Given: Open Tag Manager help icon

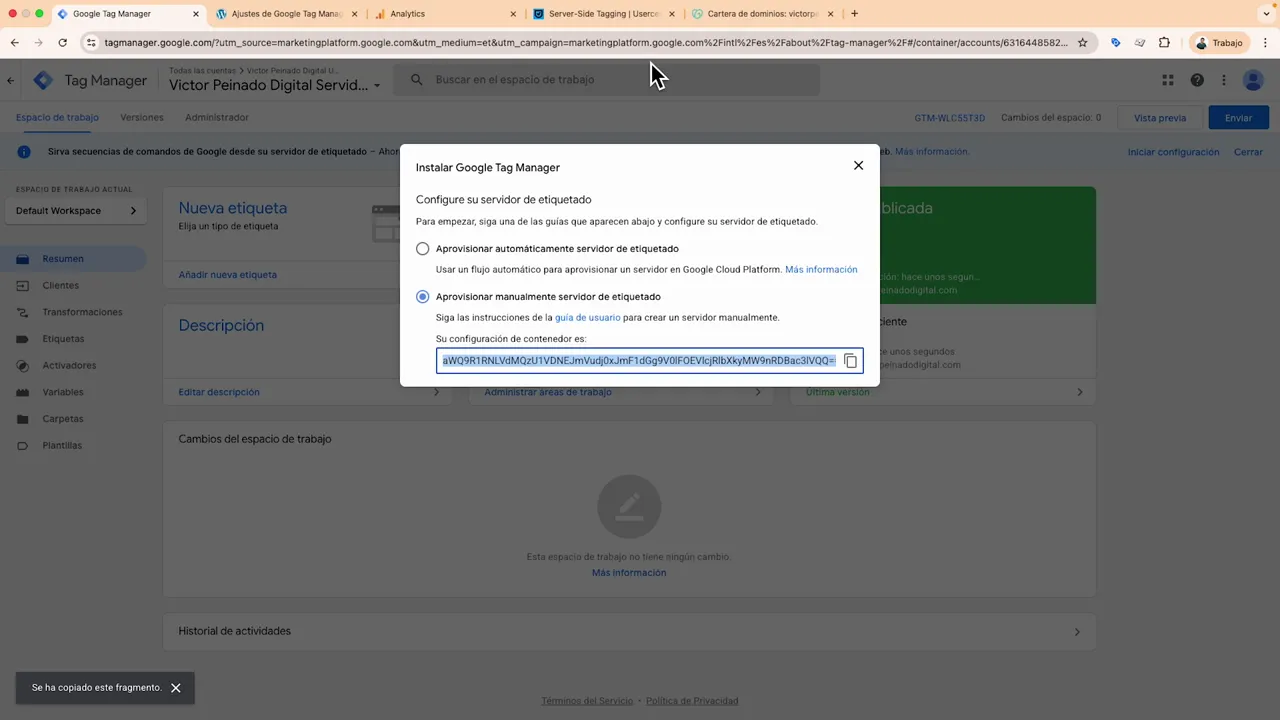Looking at the screenshot, I should pyautogui.click(x=1197, y=79).
